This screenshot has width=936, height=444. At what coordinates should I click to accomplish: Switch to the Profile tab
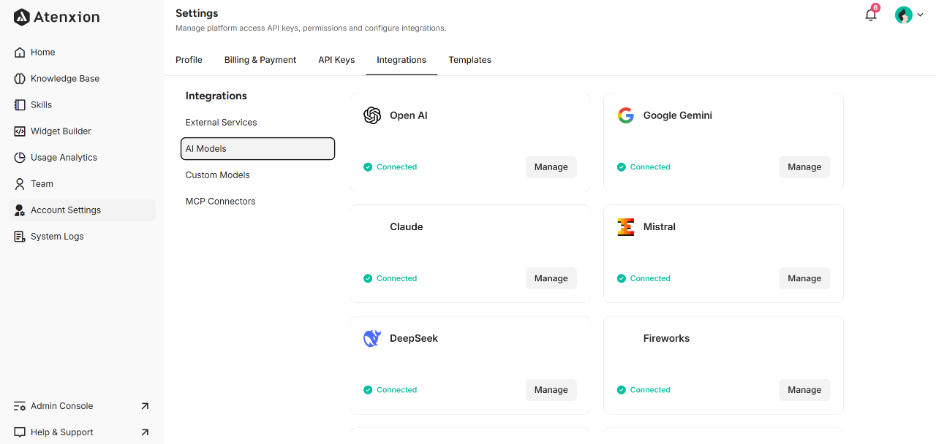(x=189, y=60)
